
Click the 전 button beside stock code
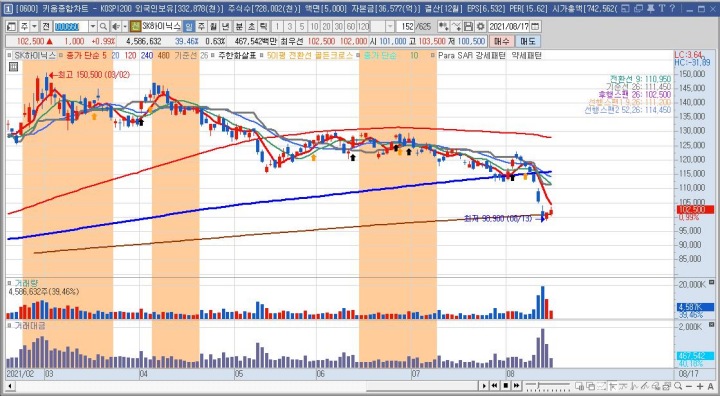(x=46, y=27)
